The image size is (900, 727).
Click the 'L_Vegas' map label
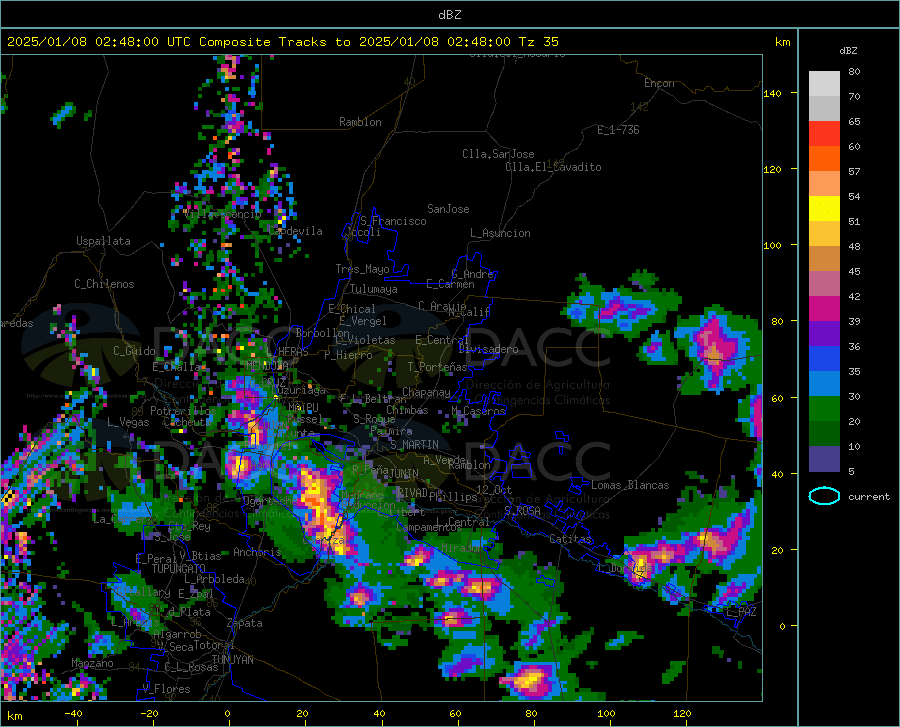point(128,422)
